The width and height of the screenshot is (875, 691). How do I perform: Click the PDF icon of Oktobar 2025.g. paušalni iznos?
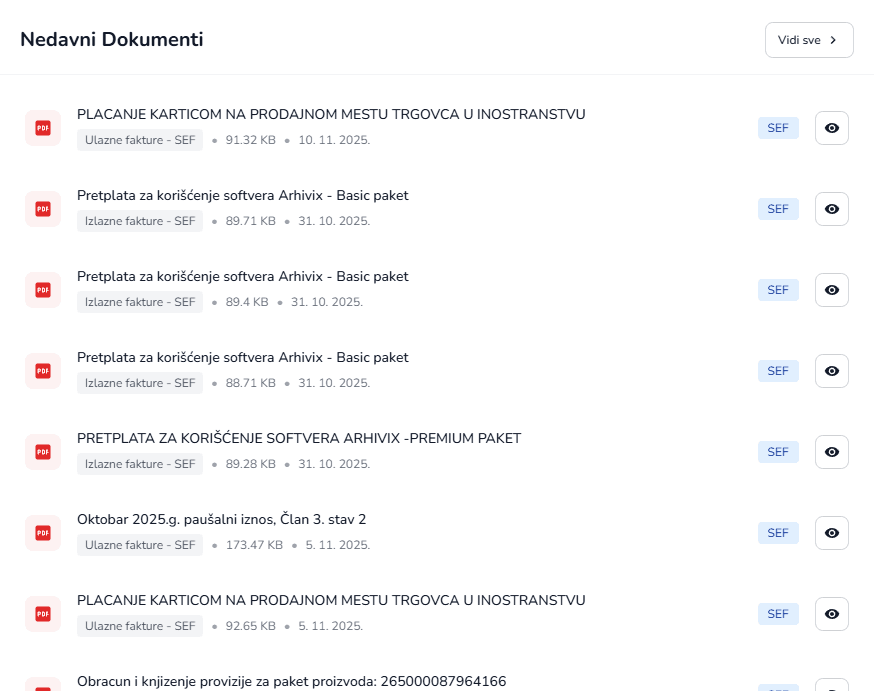pyautogui.click(x=43, y=533)
